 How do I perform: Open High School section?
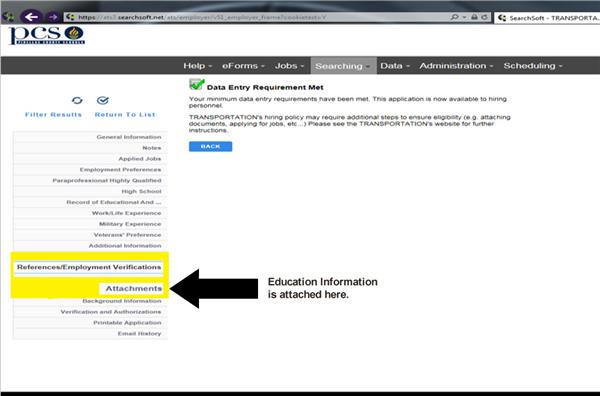(x=90, y=191)
